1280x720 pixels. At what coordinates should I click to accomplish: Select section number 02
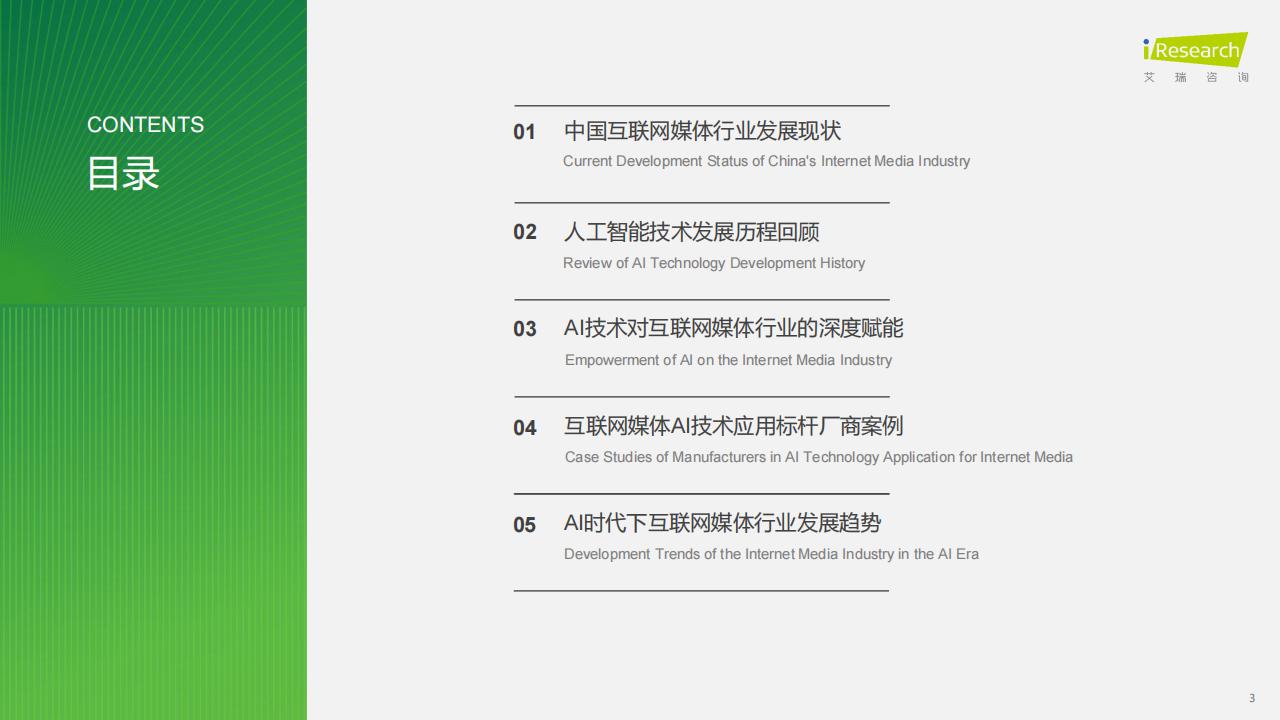[x=525, y=232]
